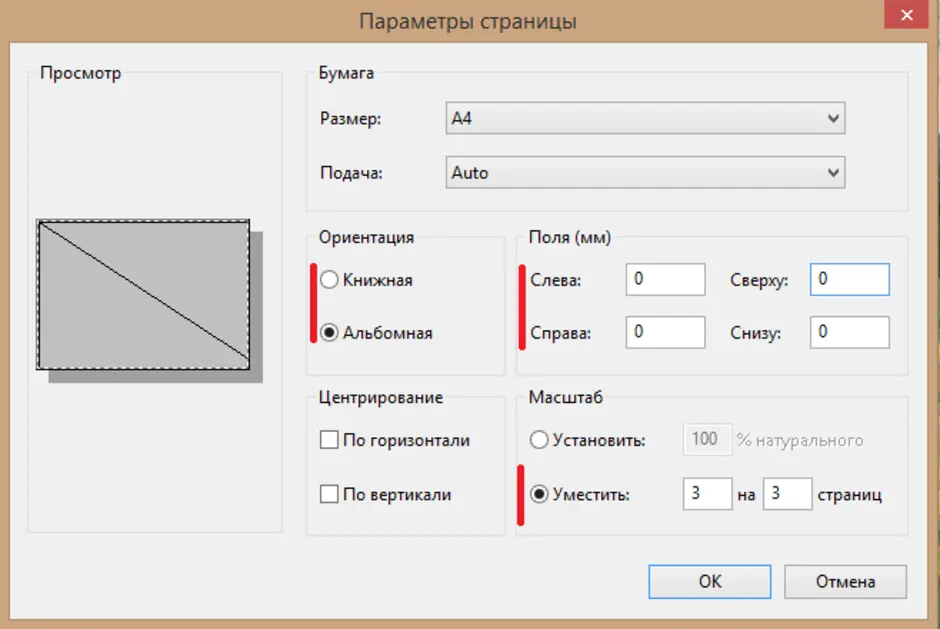
Task: Click the Размер: label
Action: (x=351, y=119)
